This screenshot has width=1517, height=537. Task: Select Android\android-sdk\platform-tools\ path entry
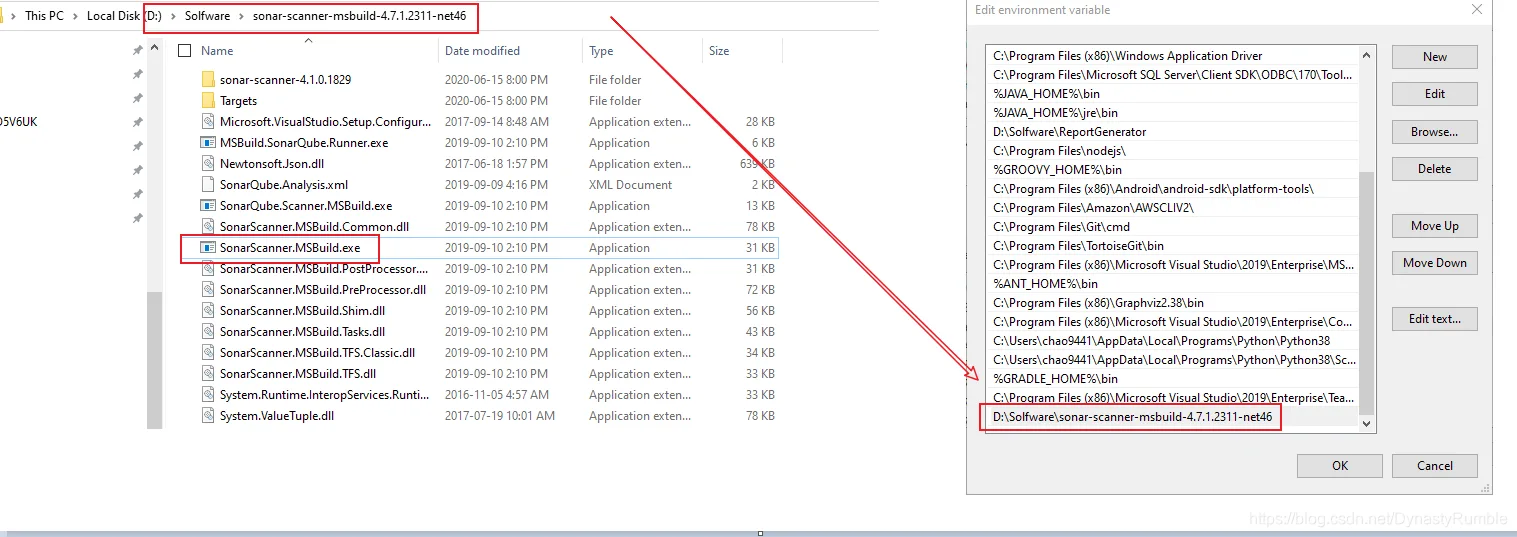(1171, 189)
